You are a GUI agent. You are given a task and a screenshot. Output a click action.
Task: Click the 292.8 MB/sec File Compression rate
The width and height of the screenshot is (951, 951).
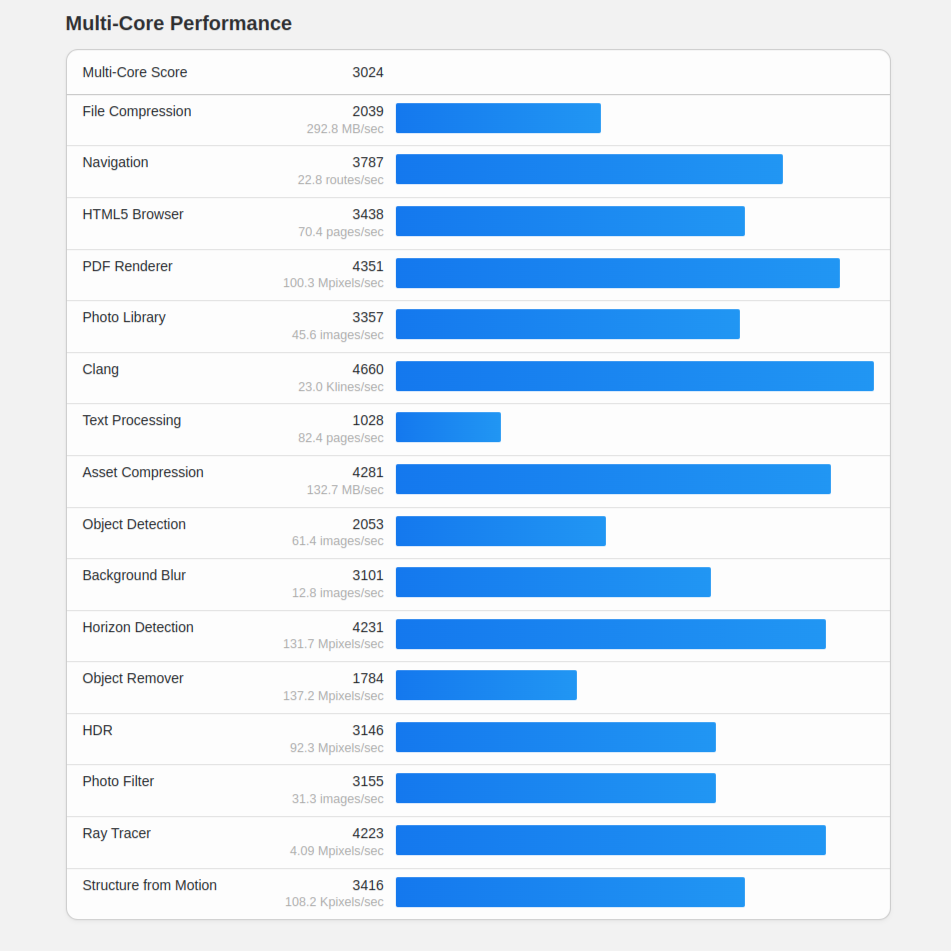(x=344, y=129)
